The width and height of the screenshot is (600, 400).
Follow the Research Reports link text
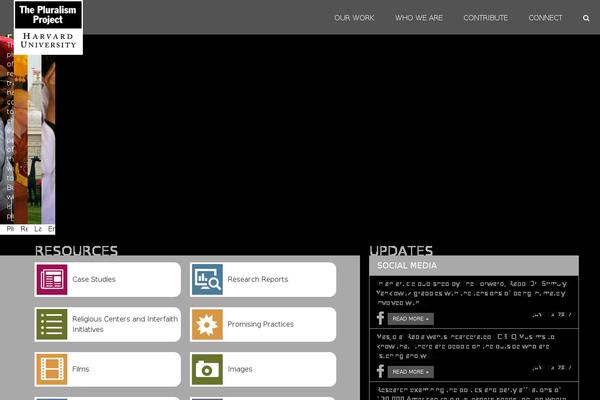(x=258, y=279)
